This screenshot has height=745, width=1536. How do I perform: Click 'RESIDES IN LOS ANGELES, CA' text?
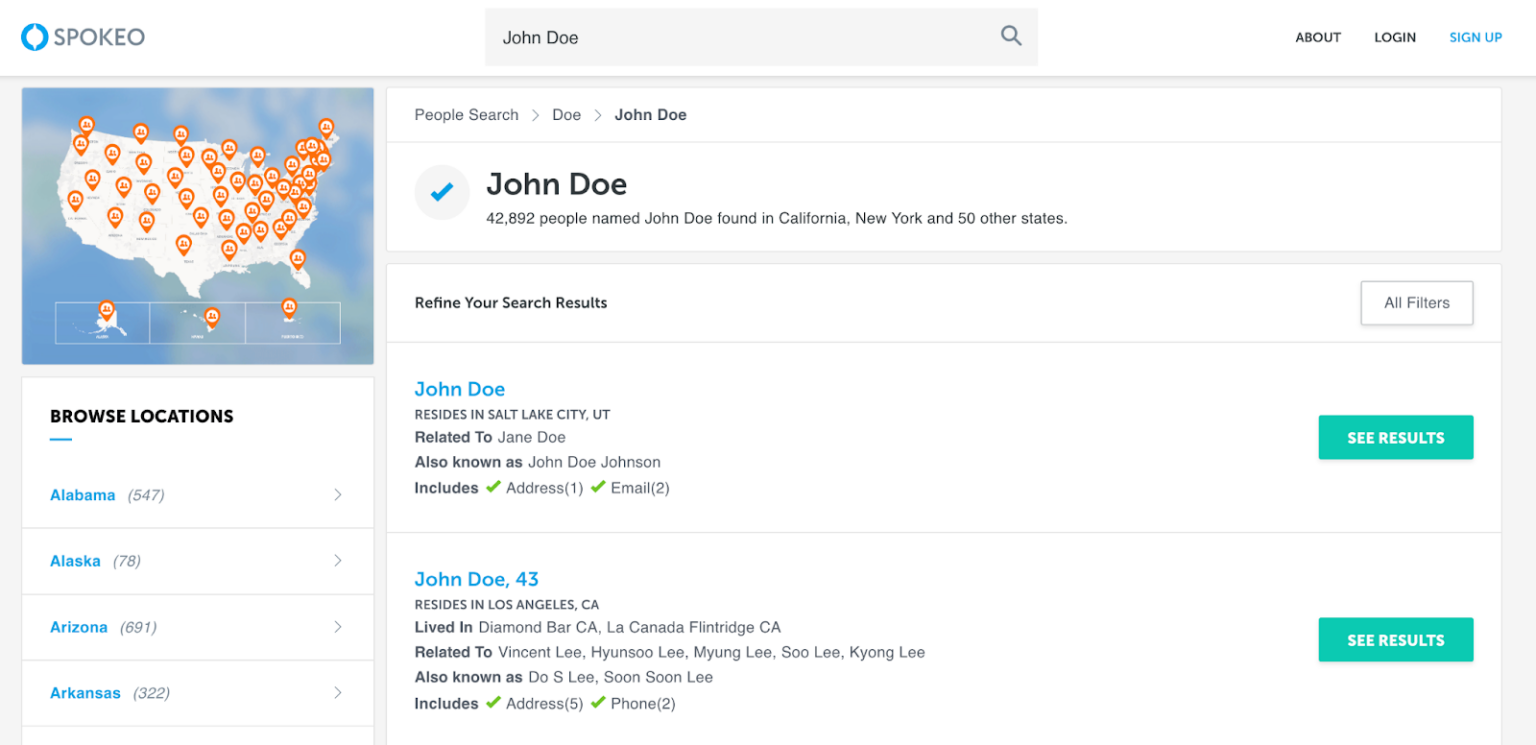point(507,605)
